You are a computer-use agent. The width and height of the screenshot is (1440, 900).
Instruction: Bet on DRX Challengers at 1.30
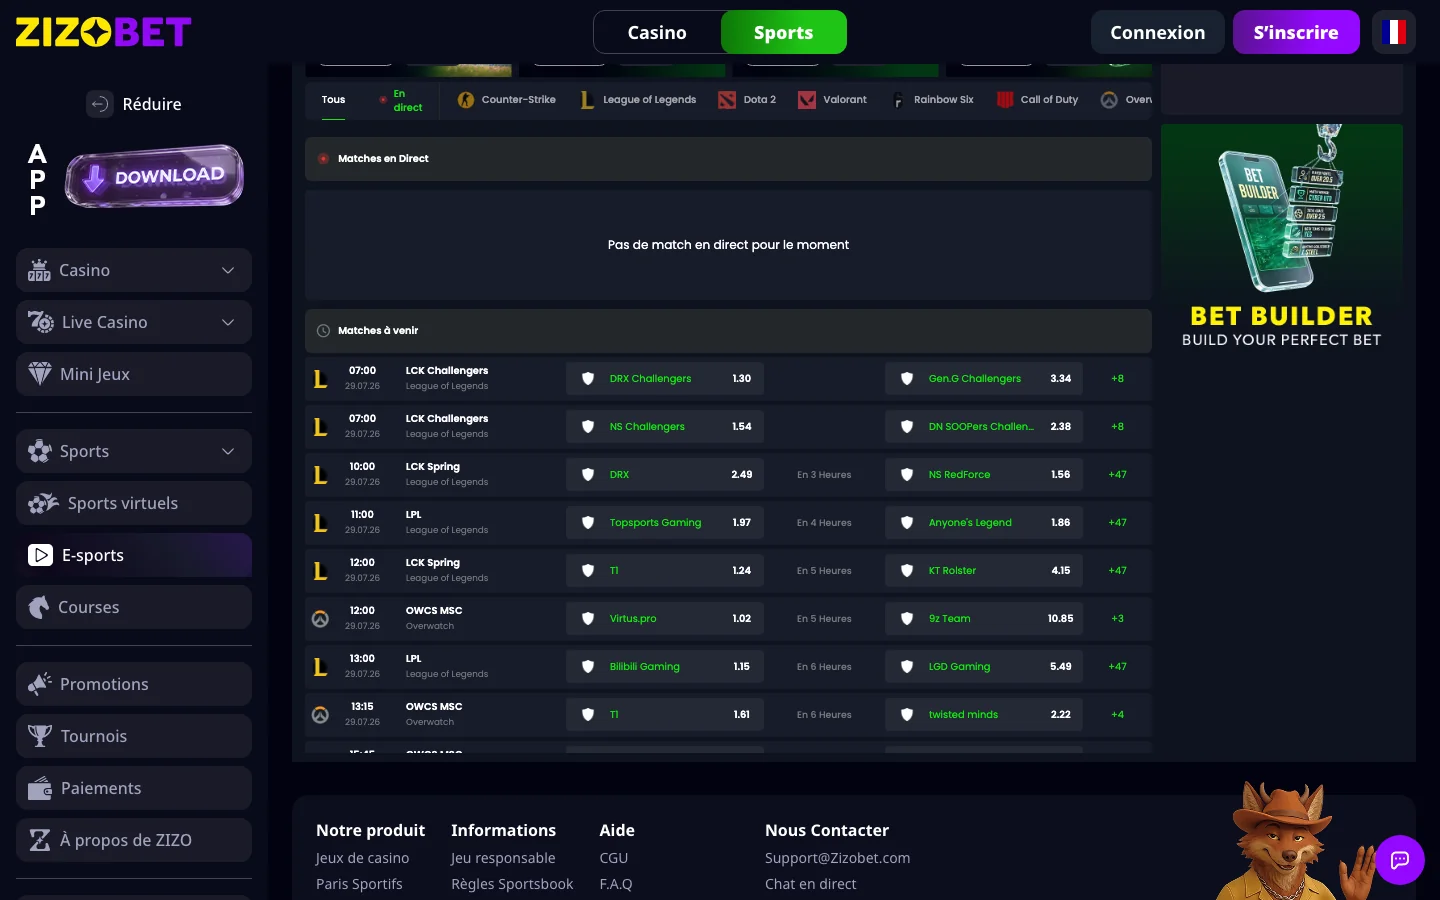tap(665, 379)
